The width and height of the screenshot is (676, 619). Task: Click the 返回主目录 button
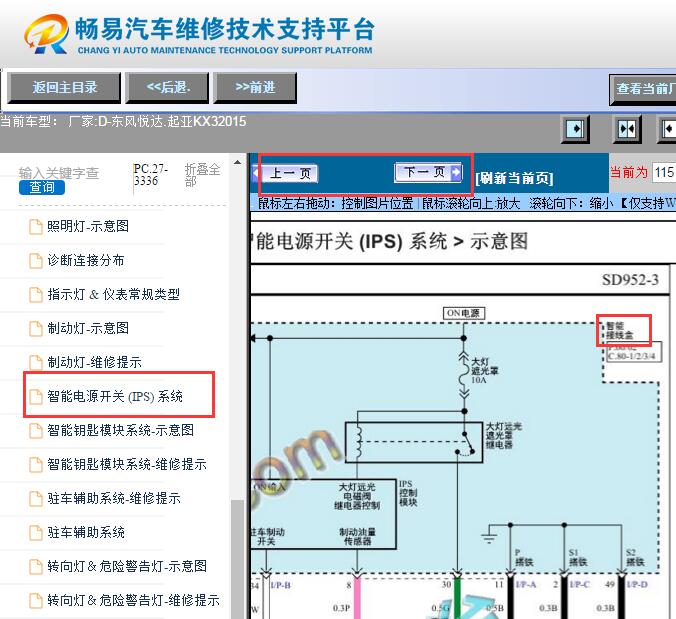point(64,88)
